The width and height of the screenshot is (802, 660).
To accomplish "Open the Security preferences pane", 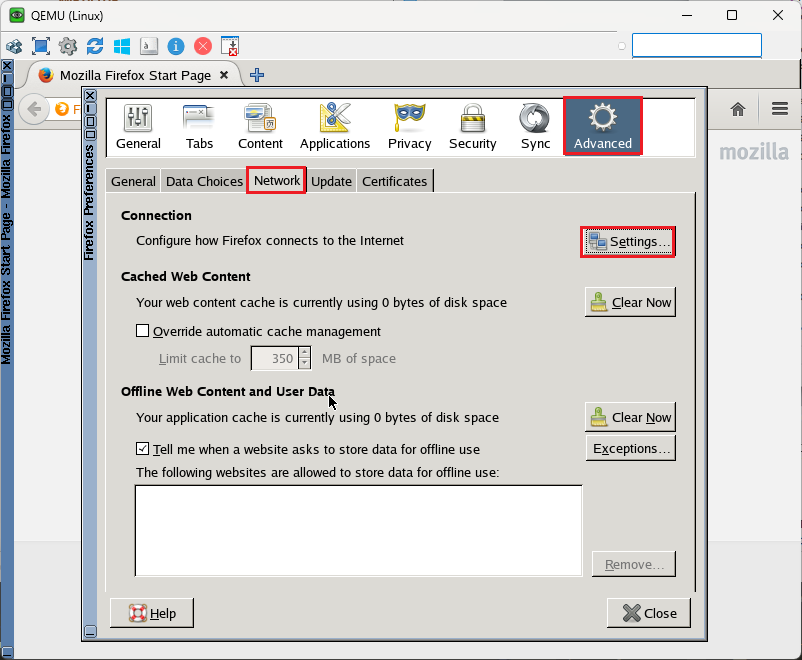I will pyautogui.click(x=473, y=126).
